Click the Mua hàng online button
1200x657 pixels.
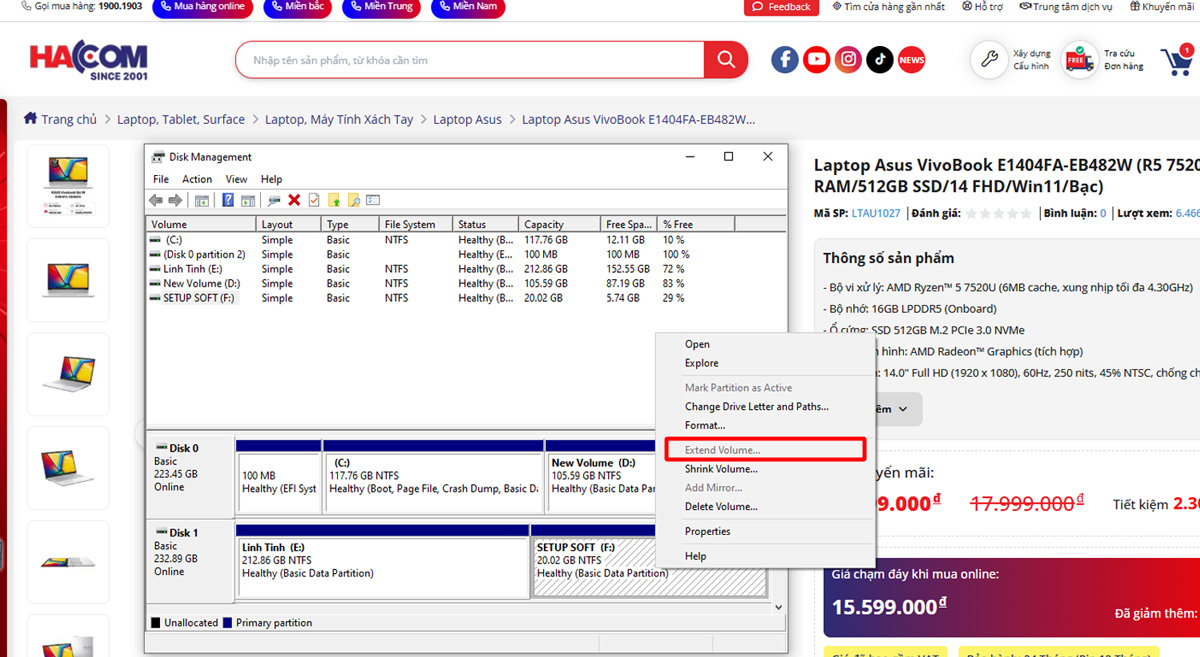202,7
